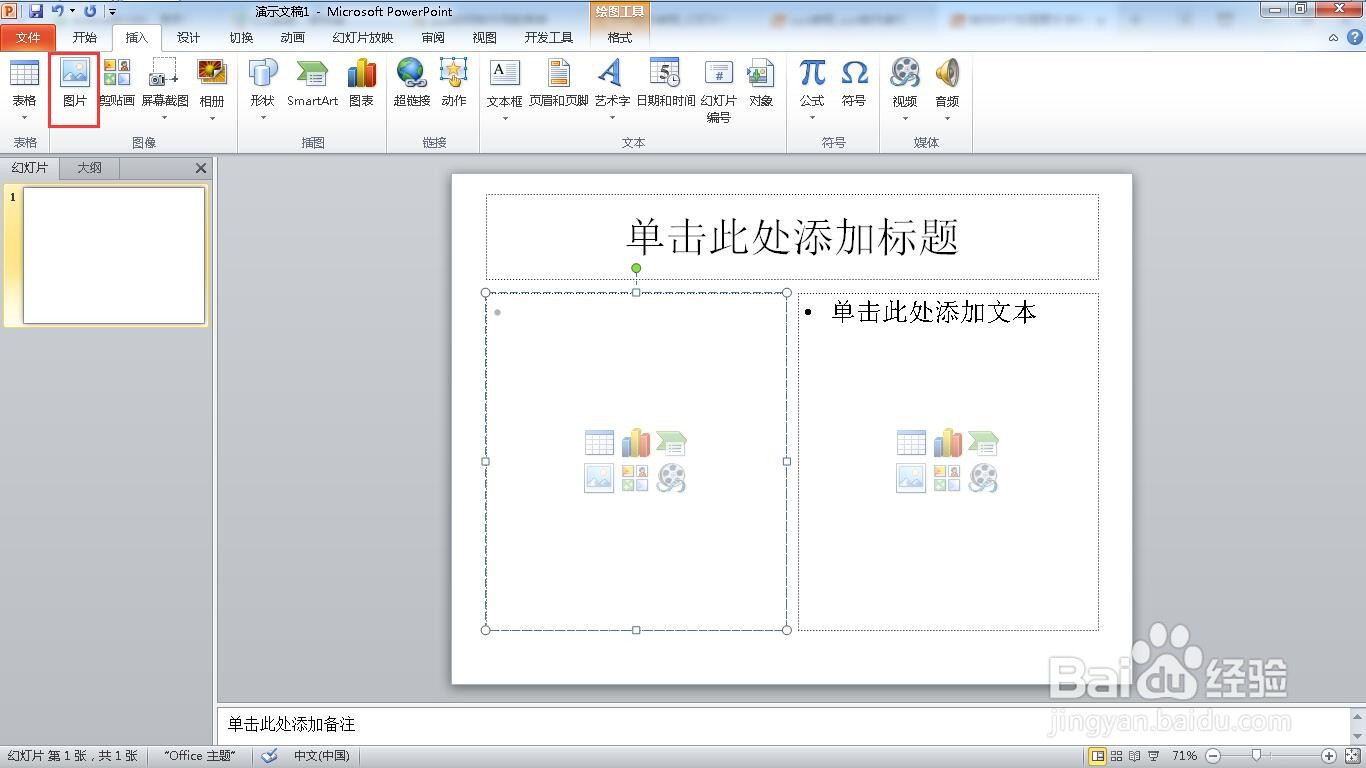This screenshot has height=768, width=1366.
Task: Insert an Object (对象)
Action: [x=761, y=82]
